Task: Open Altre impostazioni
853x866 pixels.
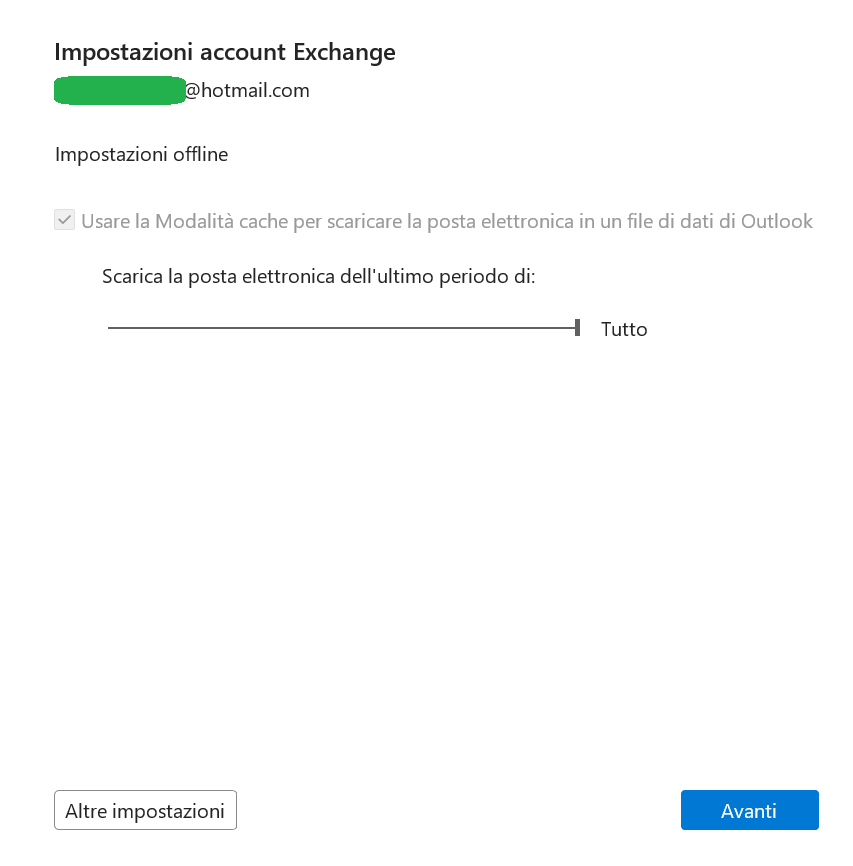Action: click(x=145, y=810)
